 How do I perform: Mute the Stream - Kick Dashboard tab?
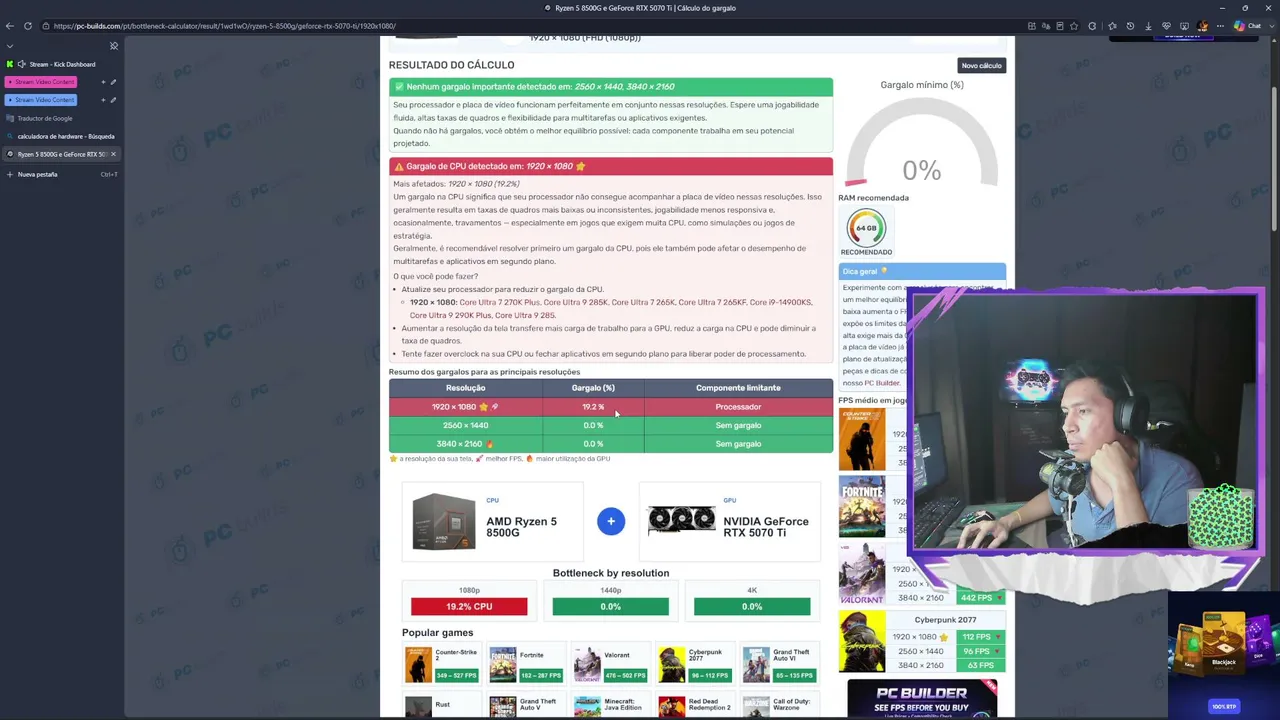21,64
